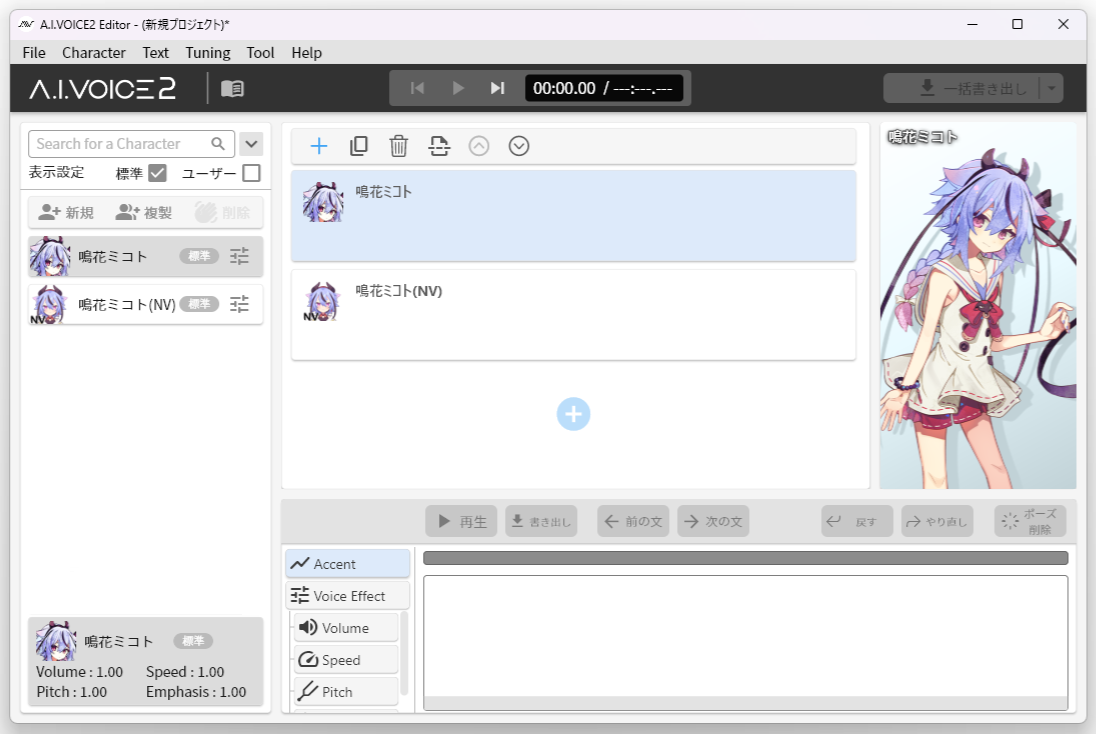Open the dictionary book icon in header
This screenshot has width=1096, height=734.
[232, 89]
